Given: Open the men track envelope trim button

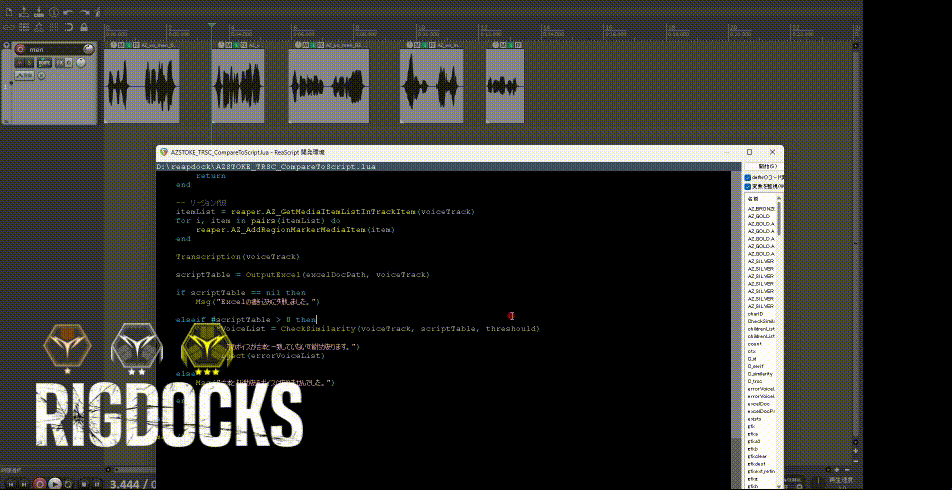Looking at the screenshot, I should pyautogui.click(x=24, y=75).
